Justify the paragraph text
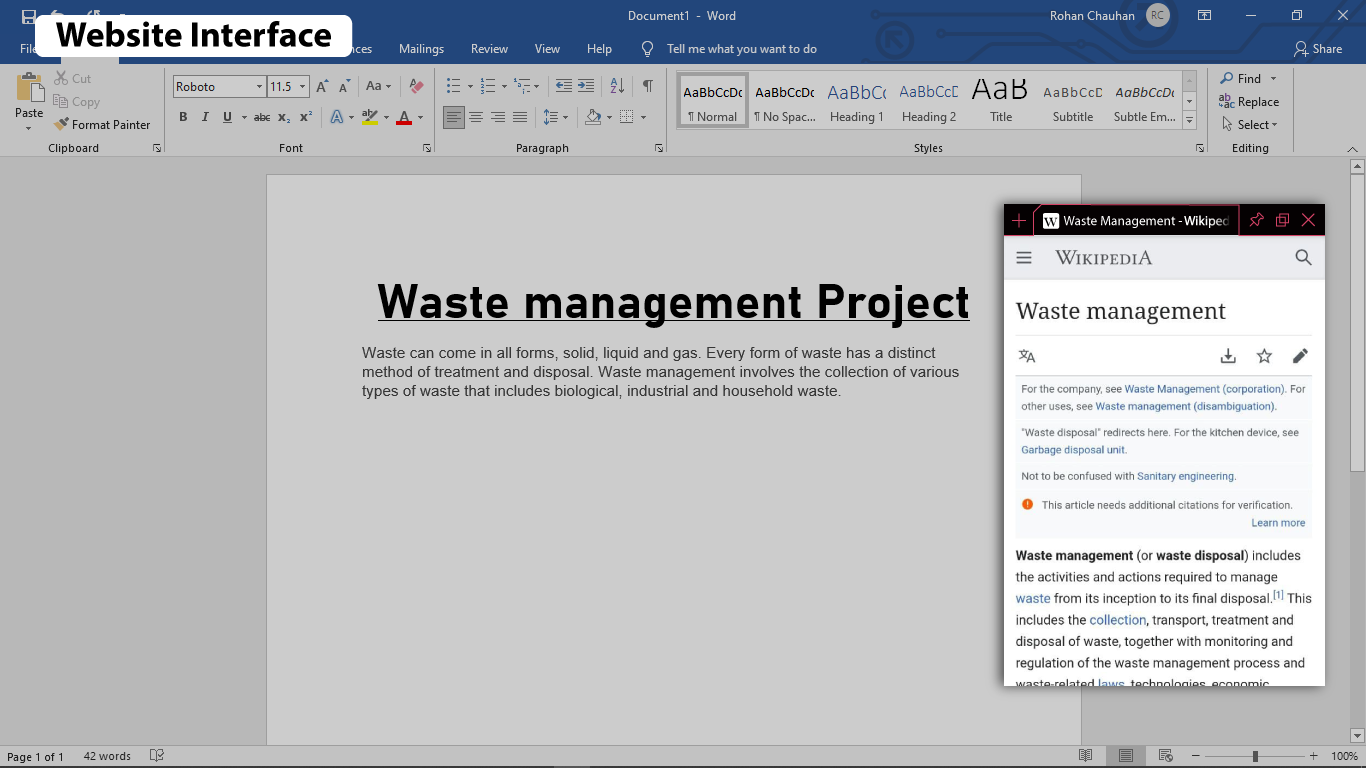 (x=520, y=118)
